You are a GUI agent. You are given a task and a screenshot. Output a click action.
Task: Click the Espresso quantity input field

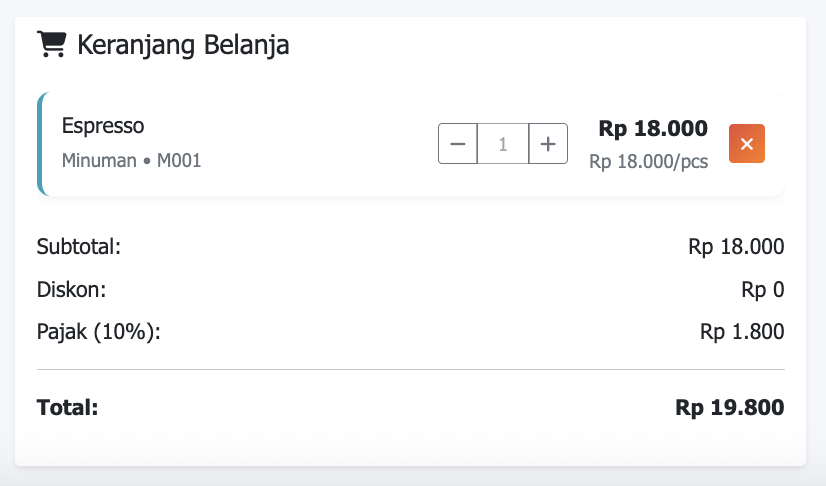tap(503, 144)
